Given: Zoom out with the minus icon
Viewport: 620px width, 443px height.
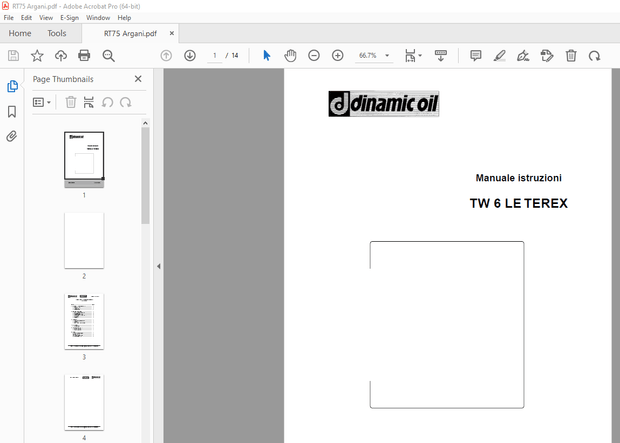Looking at the screenshot, I should pyautogui.click(x=314, y=55).
